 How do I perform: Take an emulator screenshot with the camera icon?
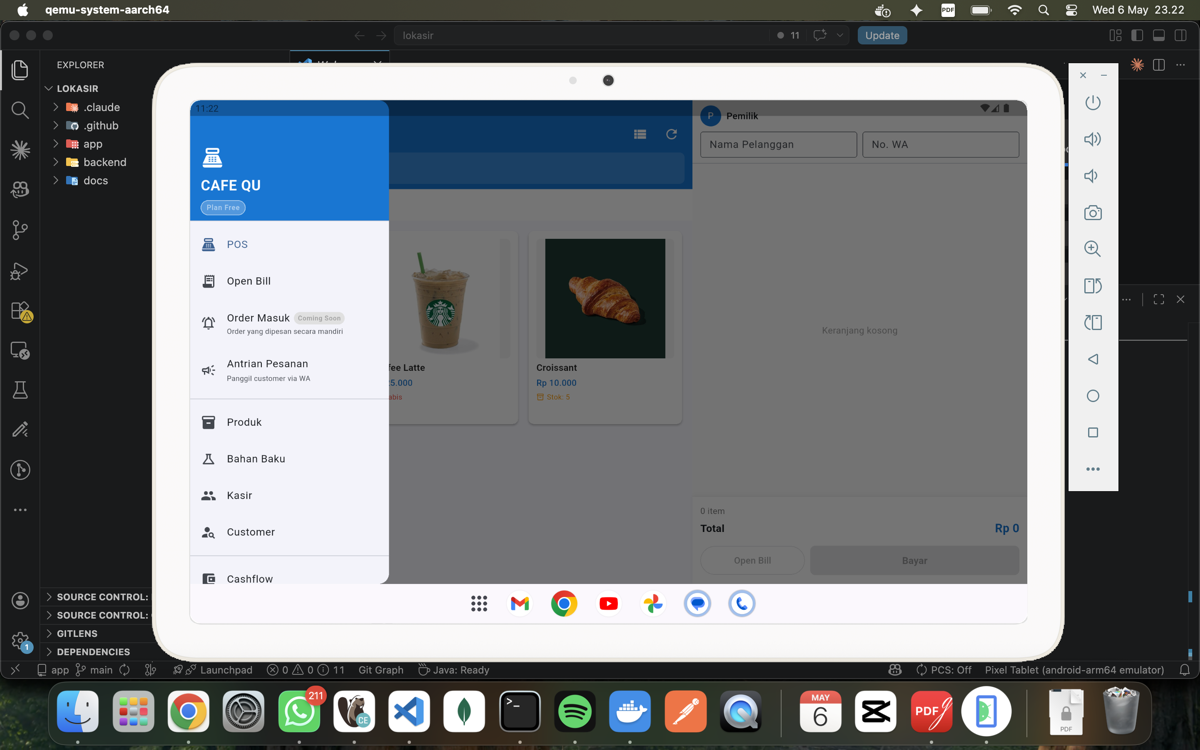click(1093, 212)
